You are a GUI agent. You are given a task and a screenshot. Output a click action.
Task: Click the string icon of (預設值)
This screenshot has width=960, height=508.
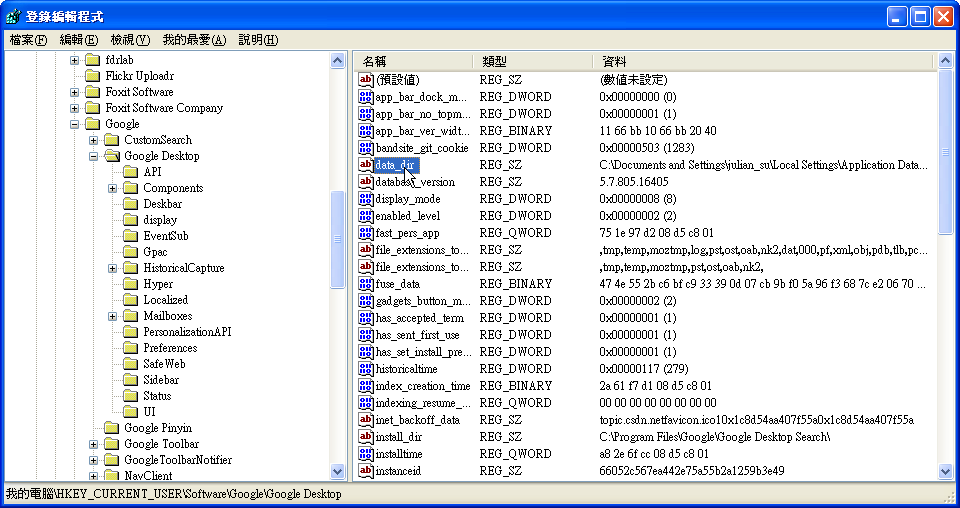point(366,80)
